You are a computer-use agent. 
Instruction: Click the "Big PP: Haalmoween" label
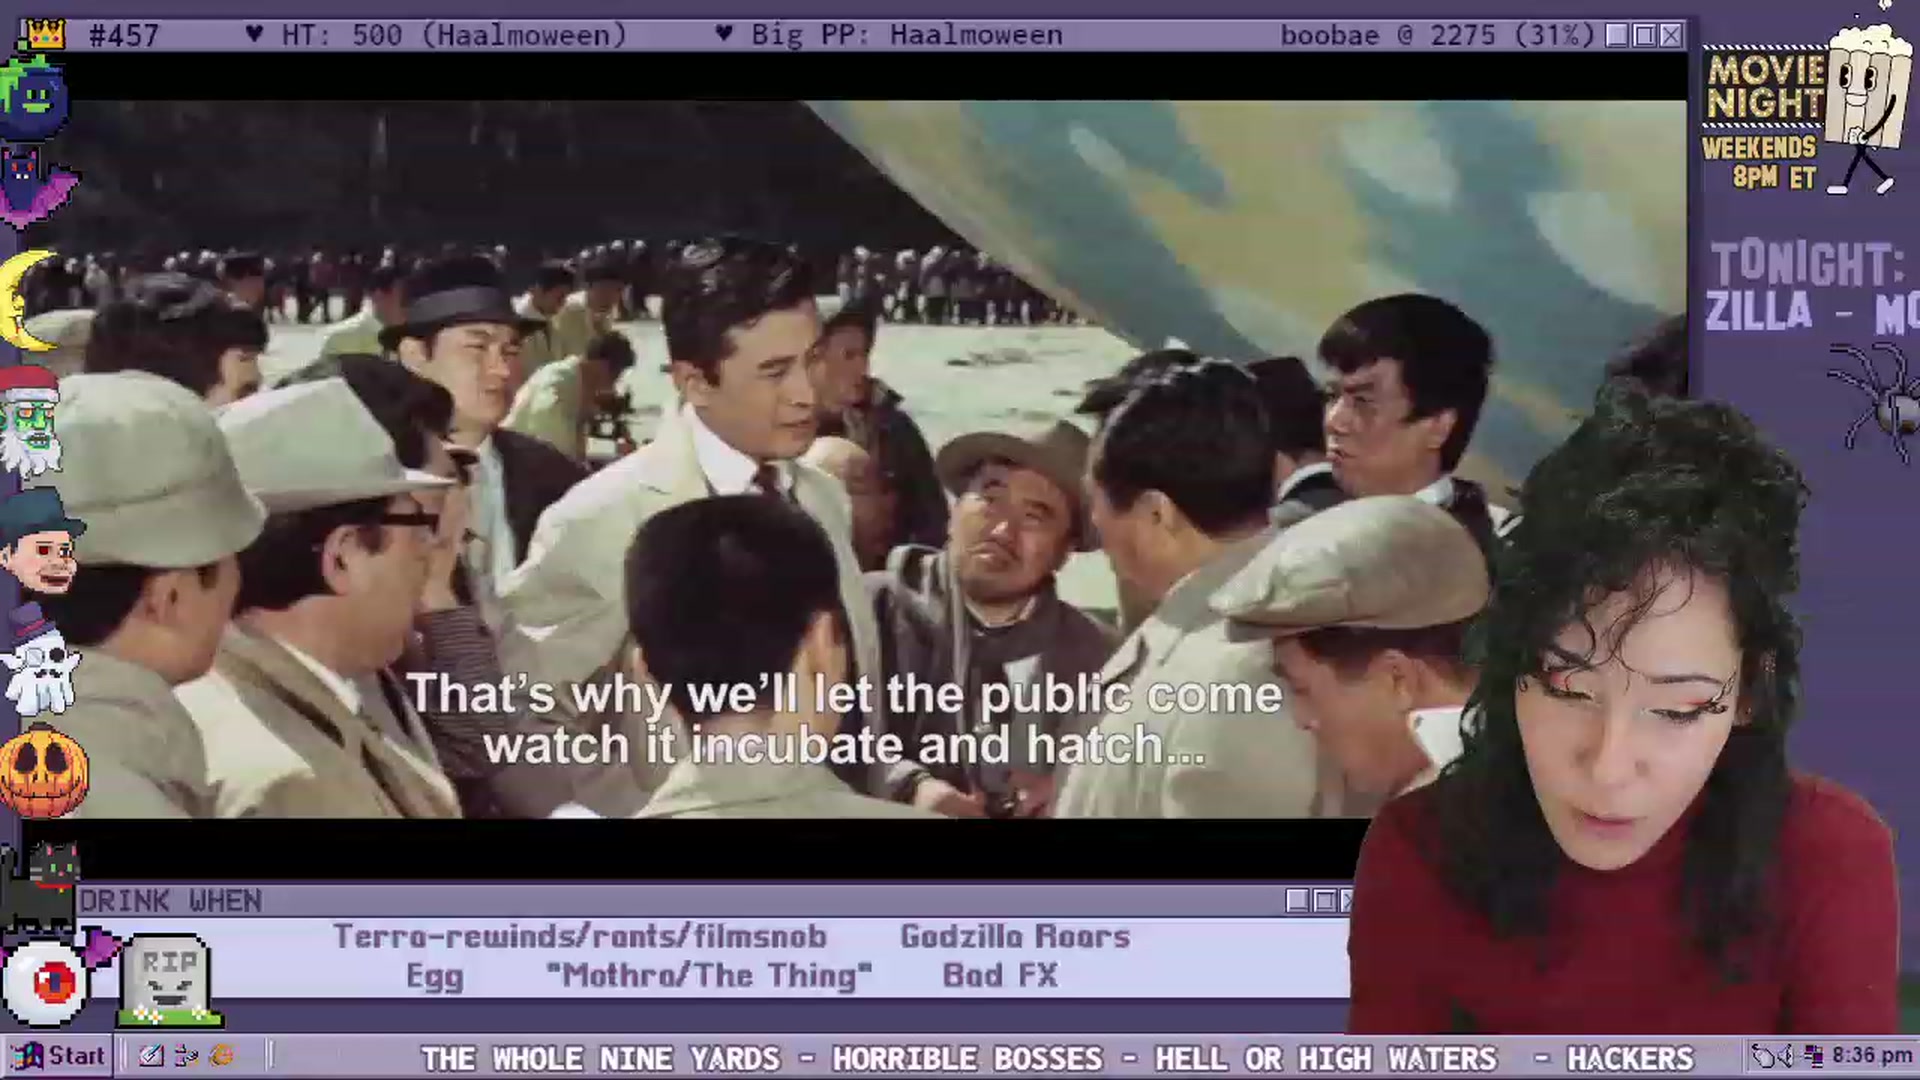coord(907,36)
